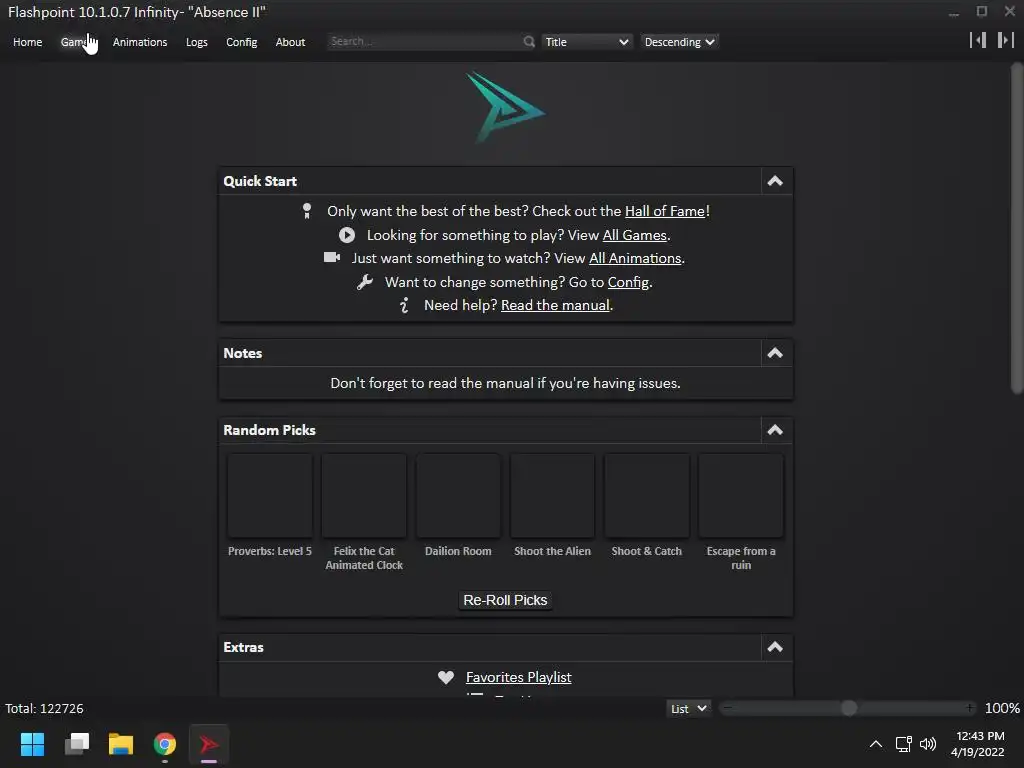Click the play icon beside All Games
Image resolution: width=1024 pixels, height=768 pixels.
click(347, 235)
